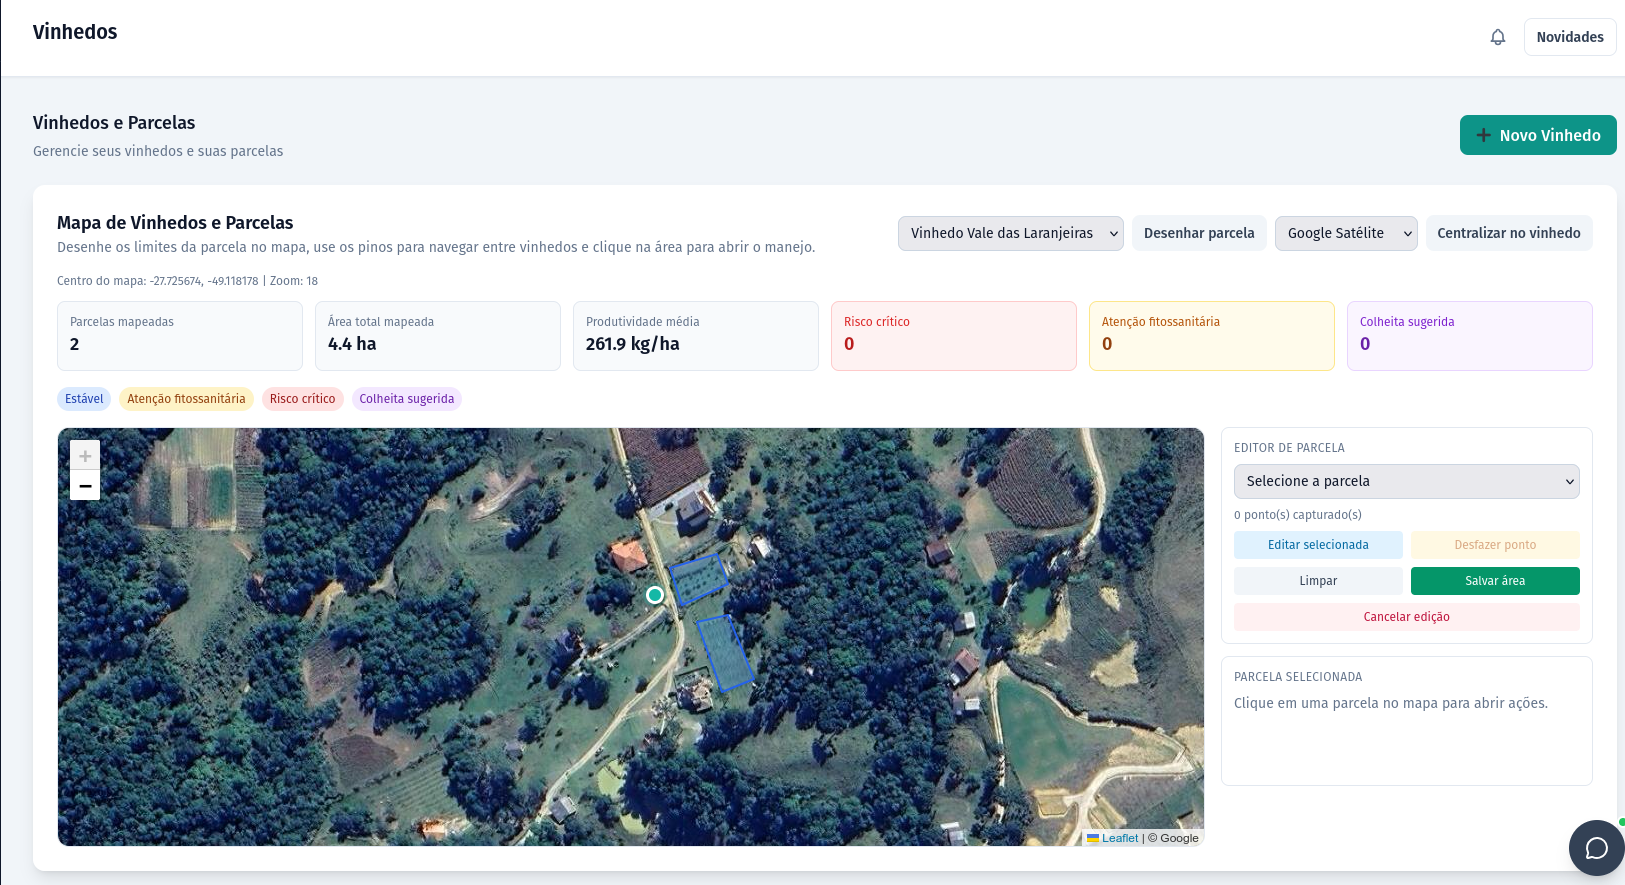This screenshot has height=885, width=1625.
Task: Open the Vinhedo Vale das Laranjeiras dropdown
Action: coord(1010,233)
